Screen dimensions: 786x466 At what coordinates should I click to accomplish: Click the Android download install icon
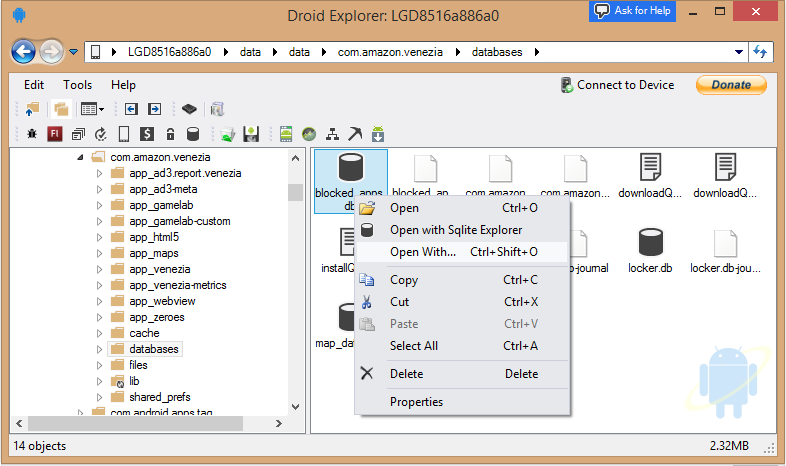pyautogui.click(x=378, y=134)
